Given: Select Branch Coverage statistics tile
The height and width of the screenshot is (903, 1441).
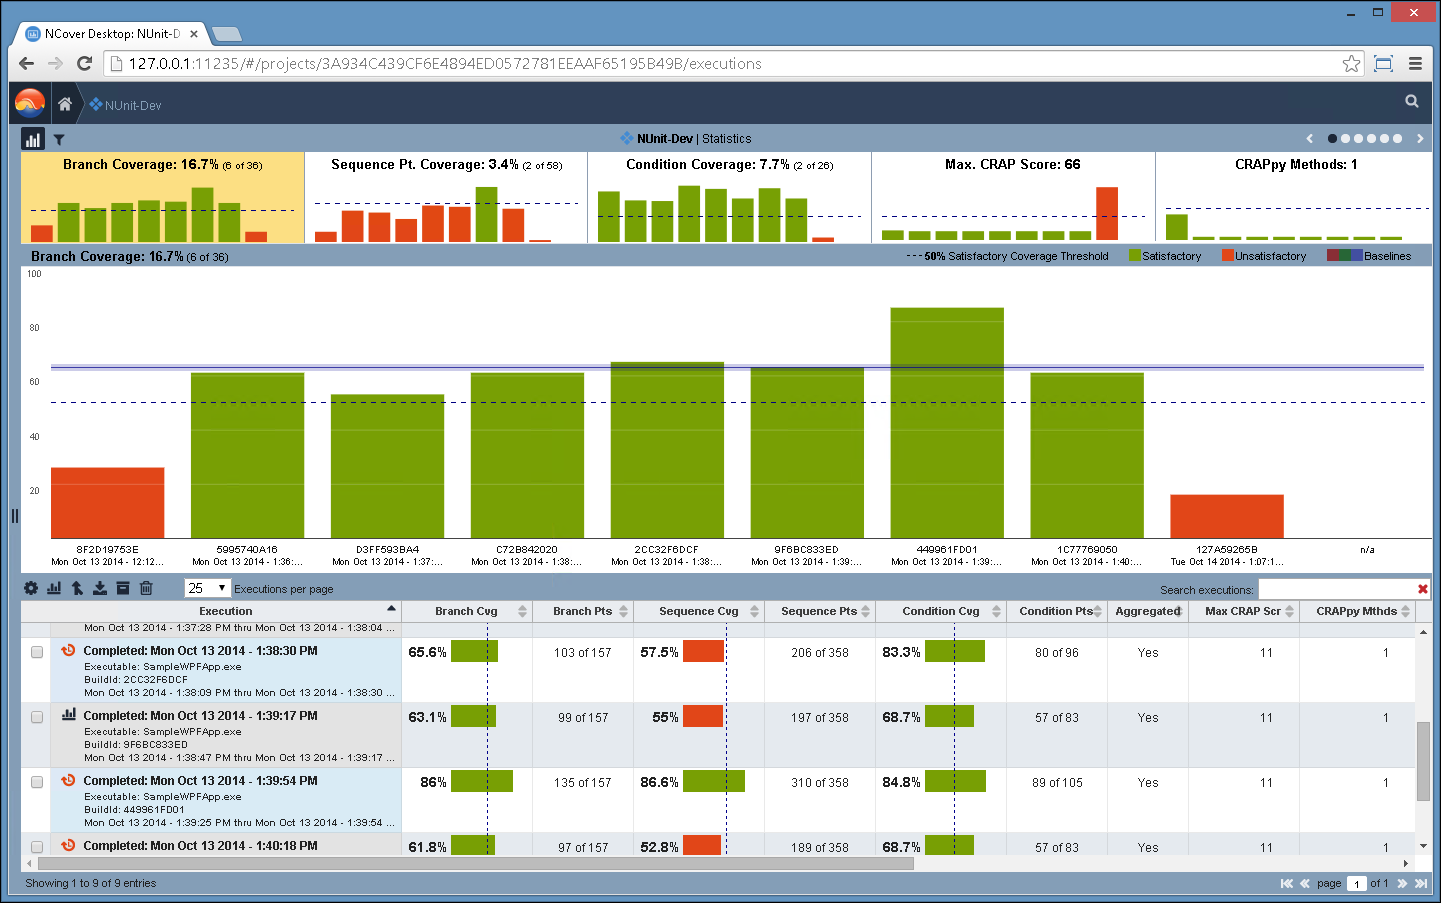Looking at the screenshot, I should tap(163, 198).
